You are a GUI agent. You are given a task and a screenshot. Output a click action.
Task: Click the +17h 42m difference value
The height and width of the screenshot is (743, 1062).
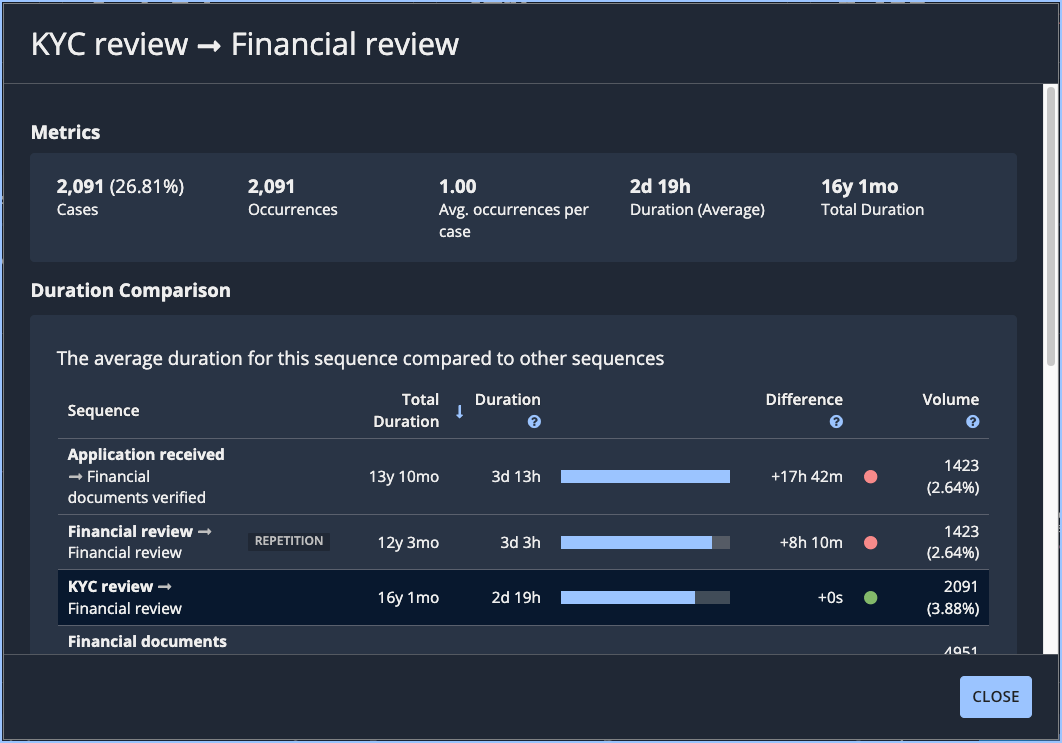807,477
